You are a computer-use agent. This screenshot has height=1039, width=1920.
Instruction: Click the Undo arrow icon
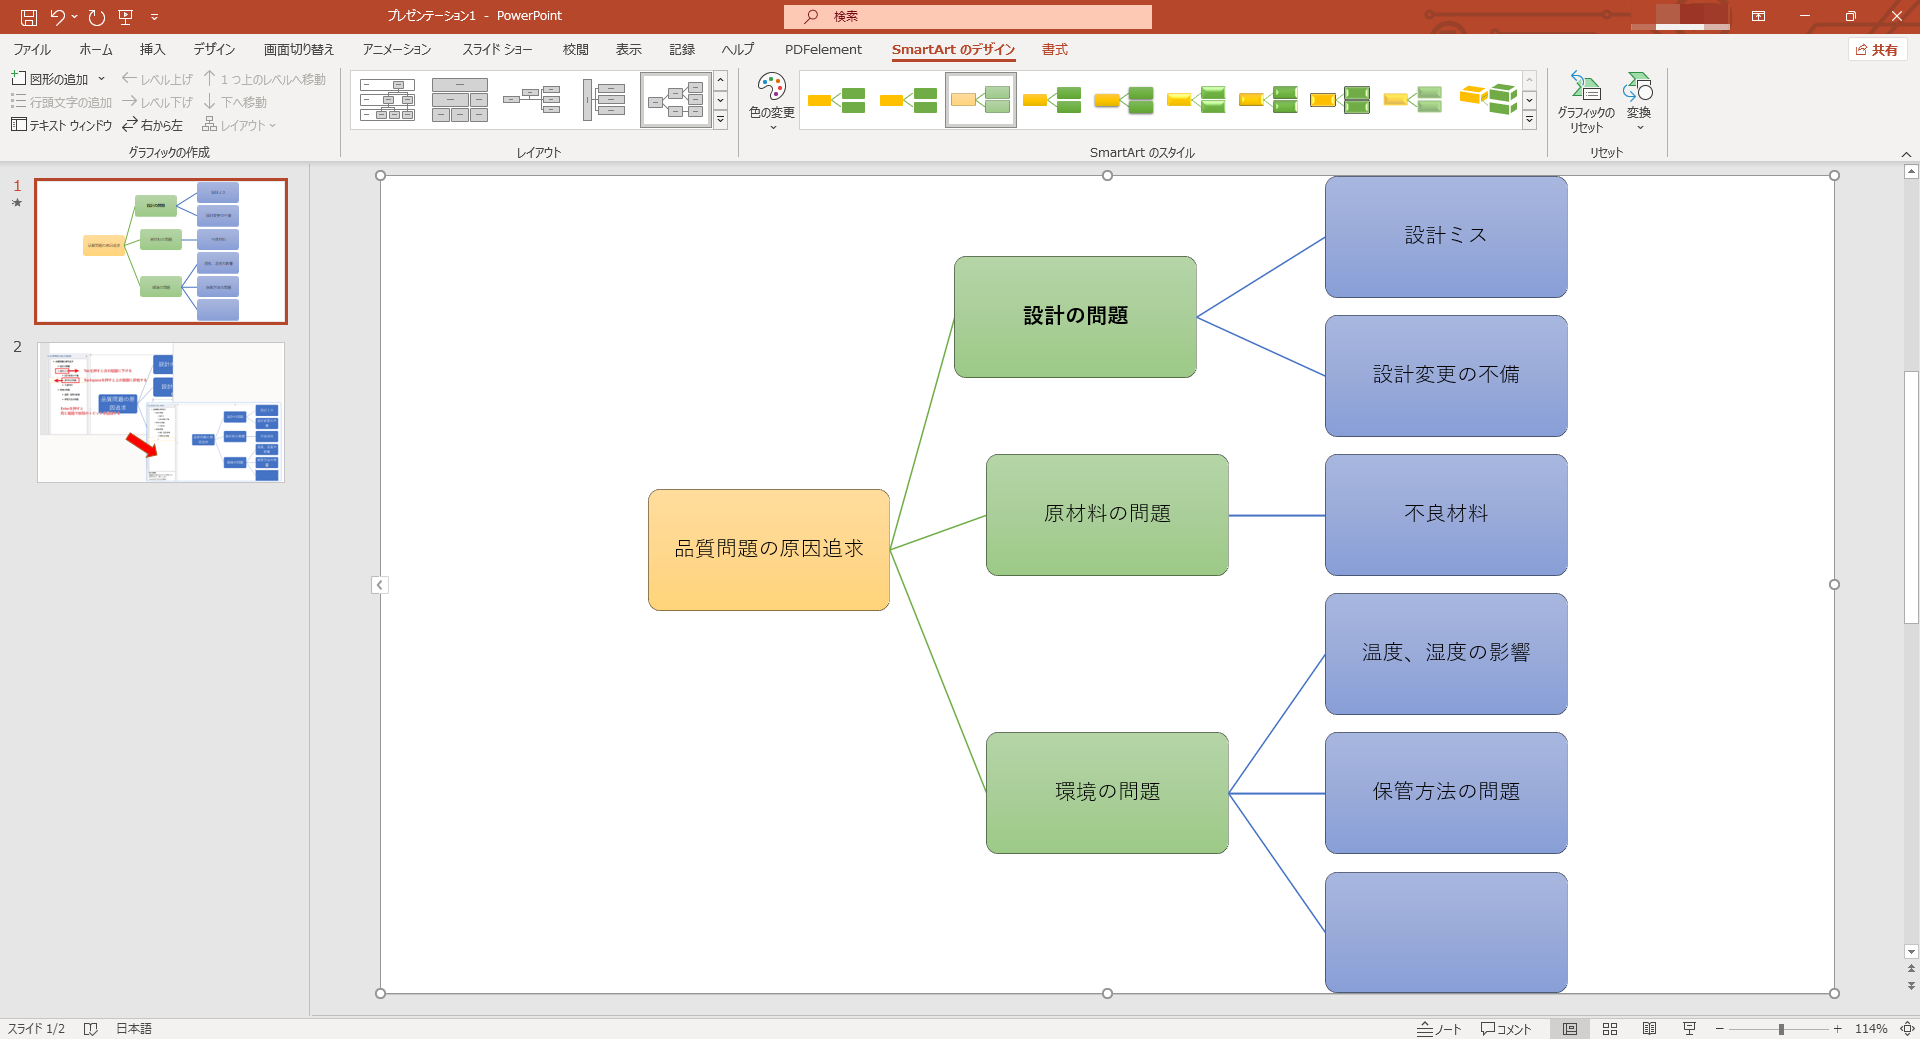click(x=57, y=17)
